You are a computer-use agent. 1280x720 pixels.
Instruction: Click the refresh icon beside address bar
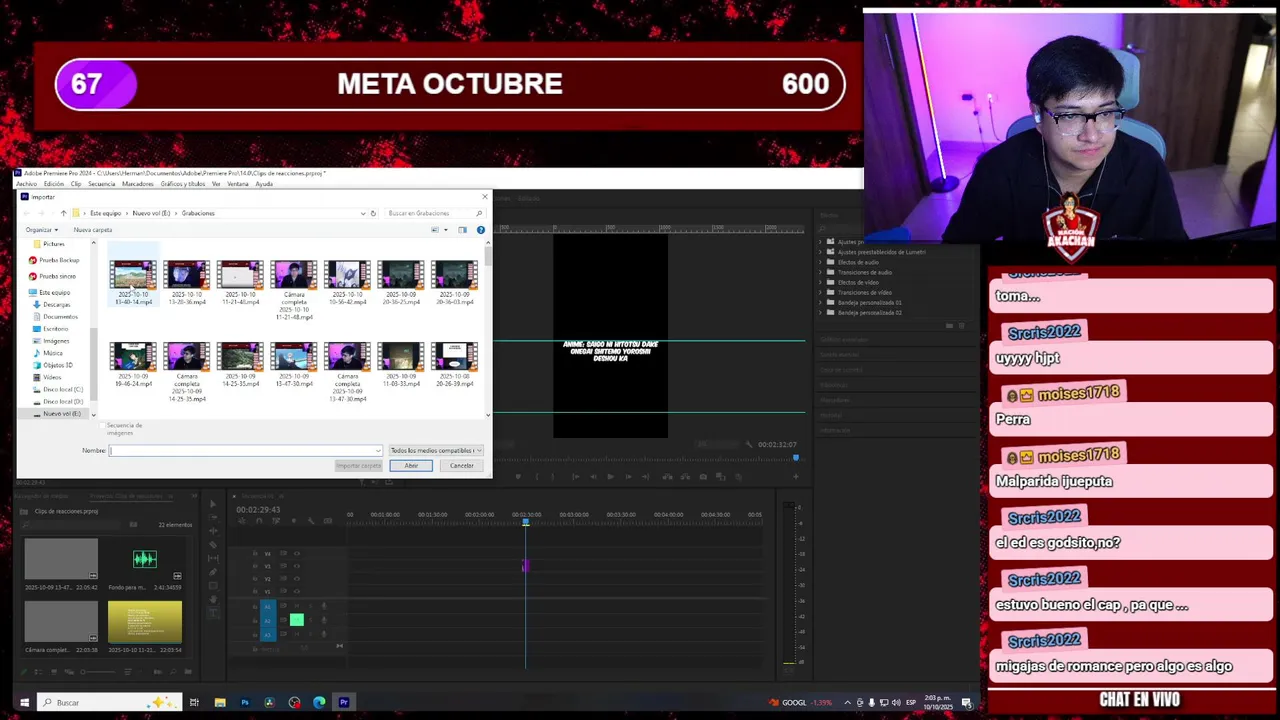[373, 213]
